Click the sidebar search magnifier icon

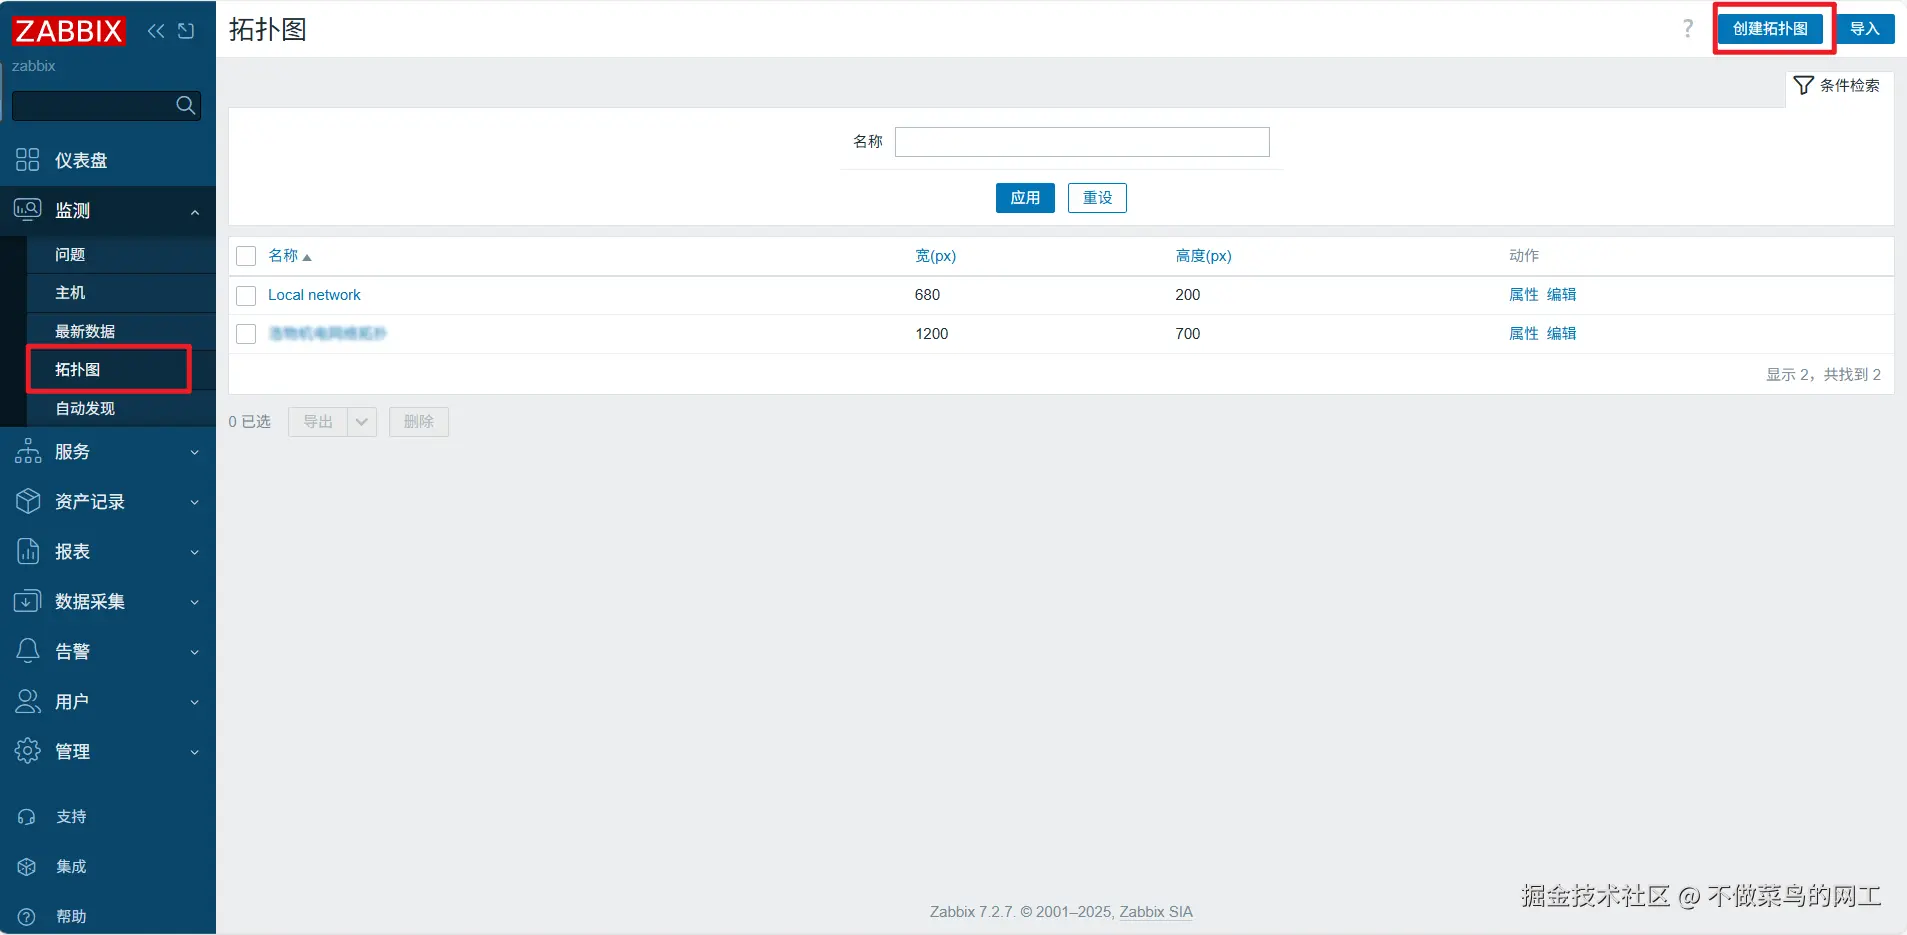(185, 105)
